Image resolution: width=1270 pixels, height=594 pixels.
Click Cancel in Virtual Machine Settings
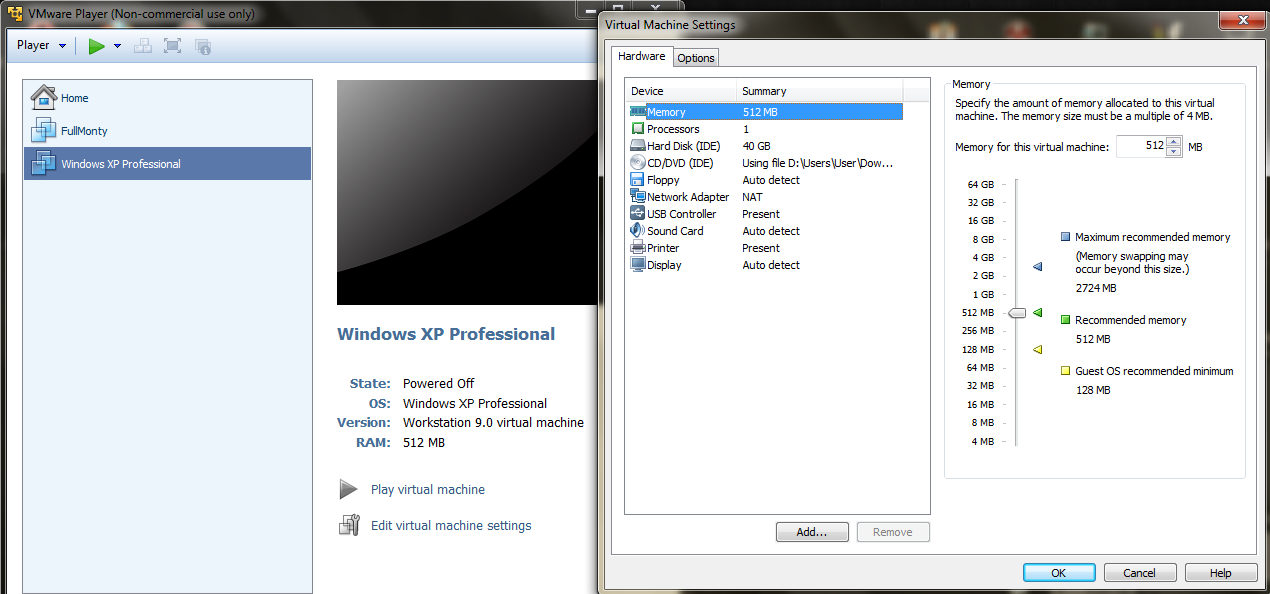click(x=1140, y=573)
